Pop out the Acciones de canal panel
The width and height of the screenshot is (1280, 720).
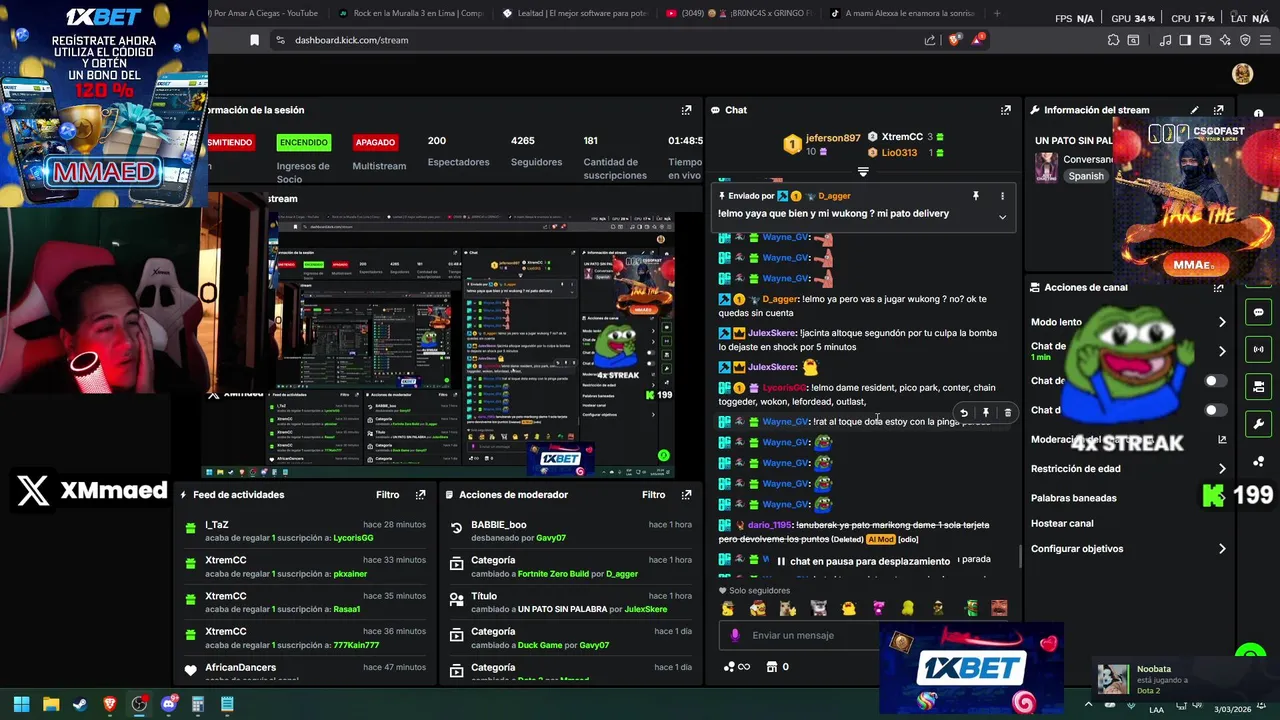[x=1218, y=287]
